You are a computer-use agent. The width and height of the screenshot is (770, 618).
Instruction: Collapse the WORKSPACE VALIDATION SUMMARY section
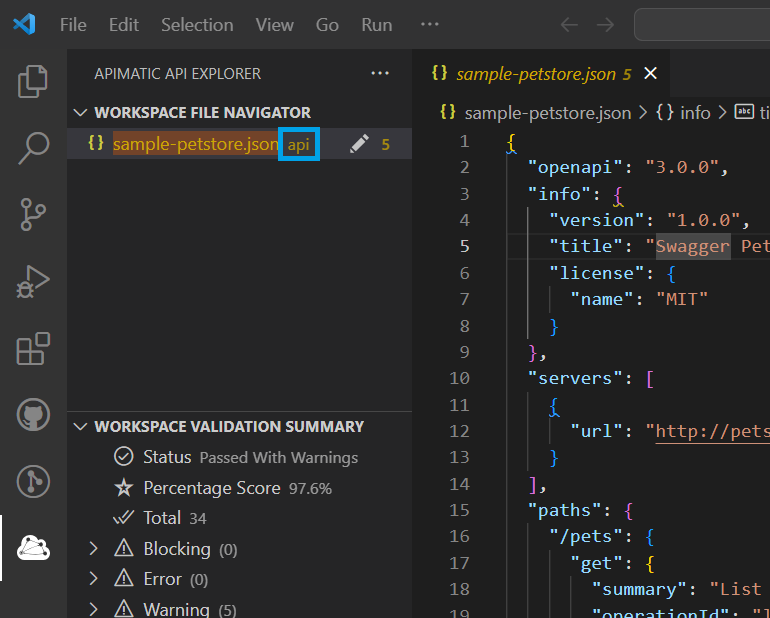(81, 426)
